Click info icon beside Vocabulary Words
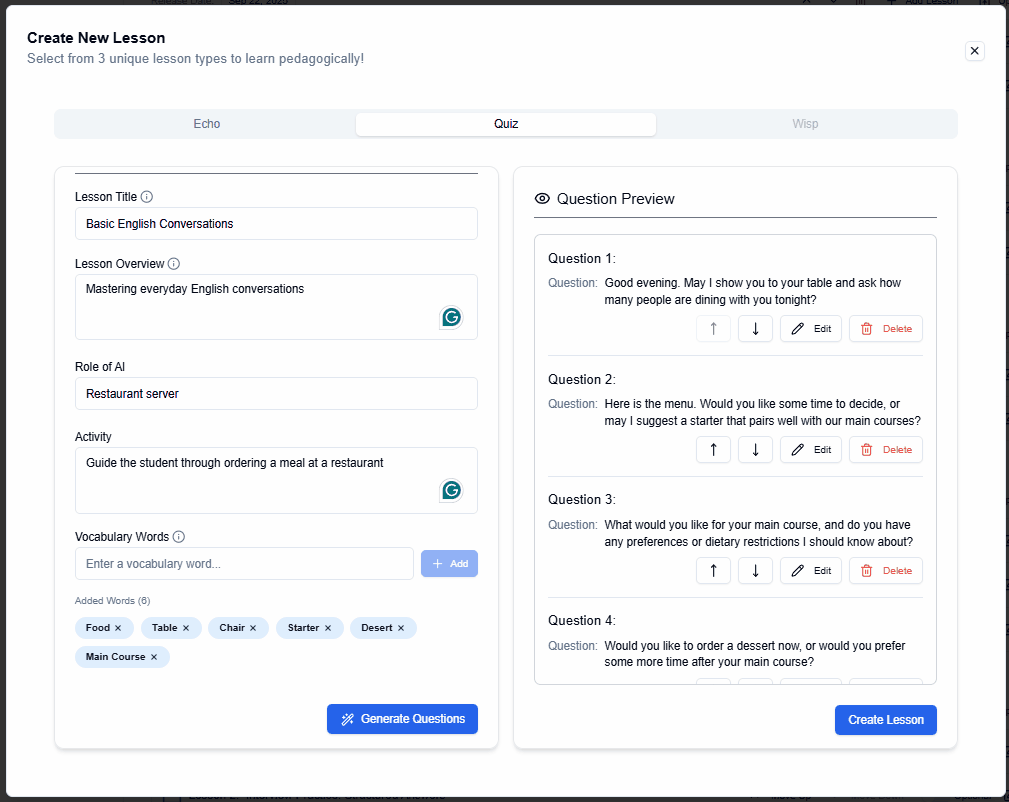1009x802 pixels. point(179,537)
